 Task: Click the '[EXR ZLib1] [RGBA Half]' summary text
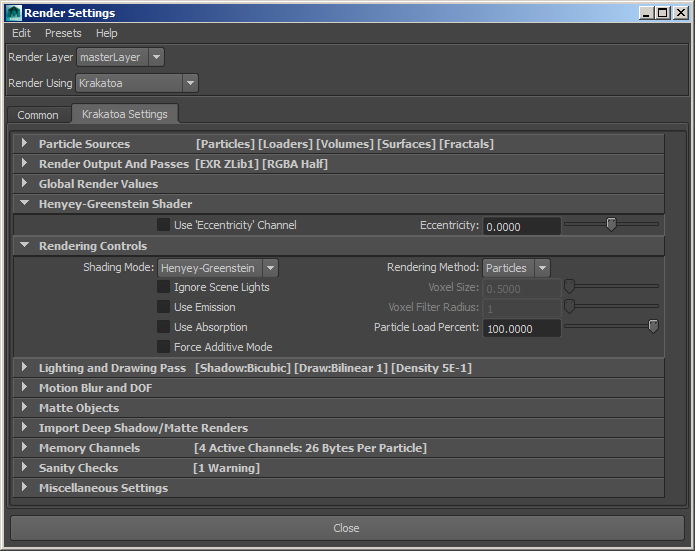coord(262,164)
